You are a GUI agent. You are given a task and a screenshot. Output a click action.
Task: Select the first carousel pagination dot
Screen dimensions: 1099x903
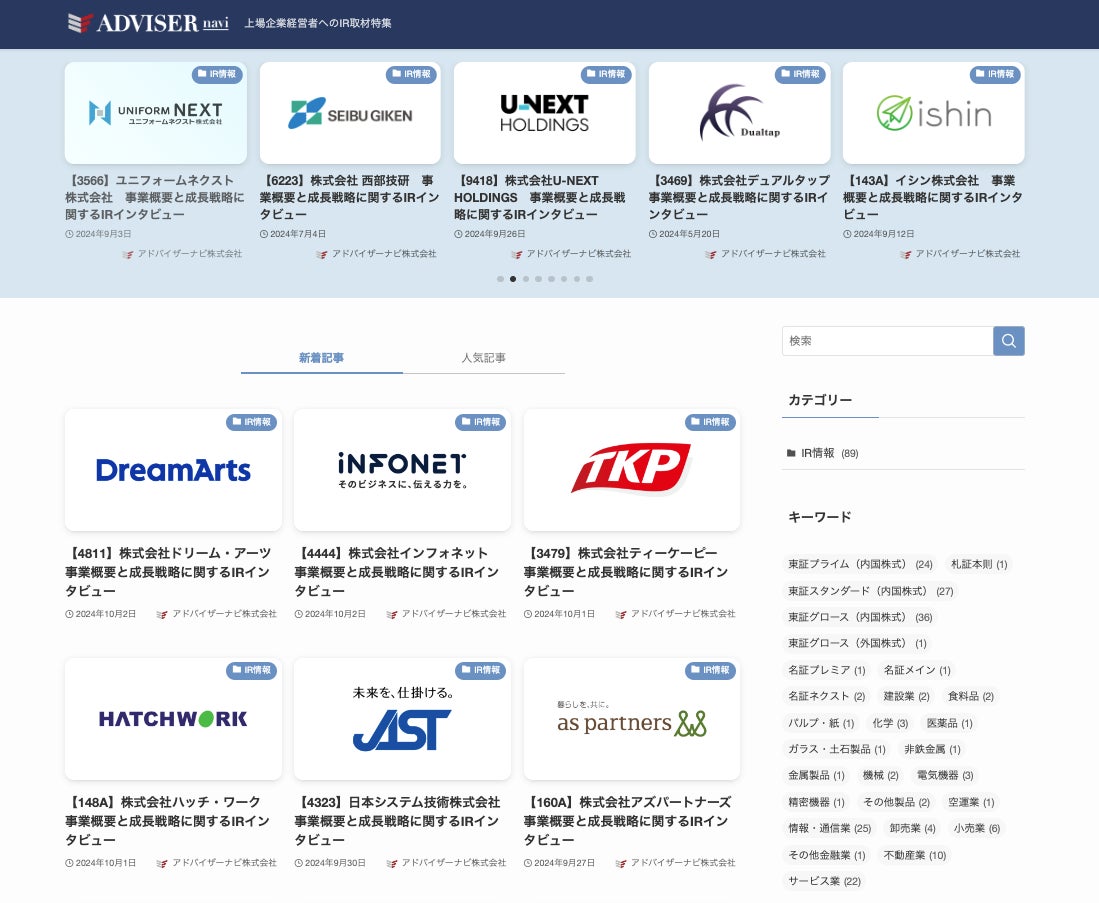(500, 279)
